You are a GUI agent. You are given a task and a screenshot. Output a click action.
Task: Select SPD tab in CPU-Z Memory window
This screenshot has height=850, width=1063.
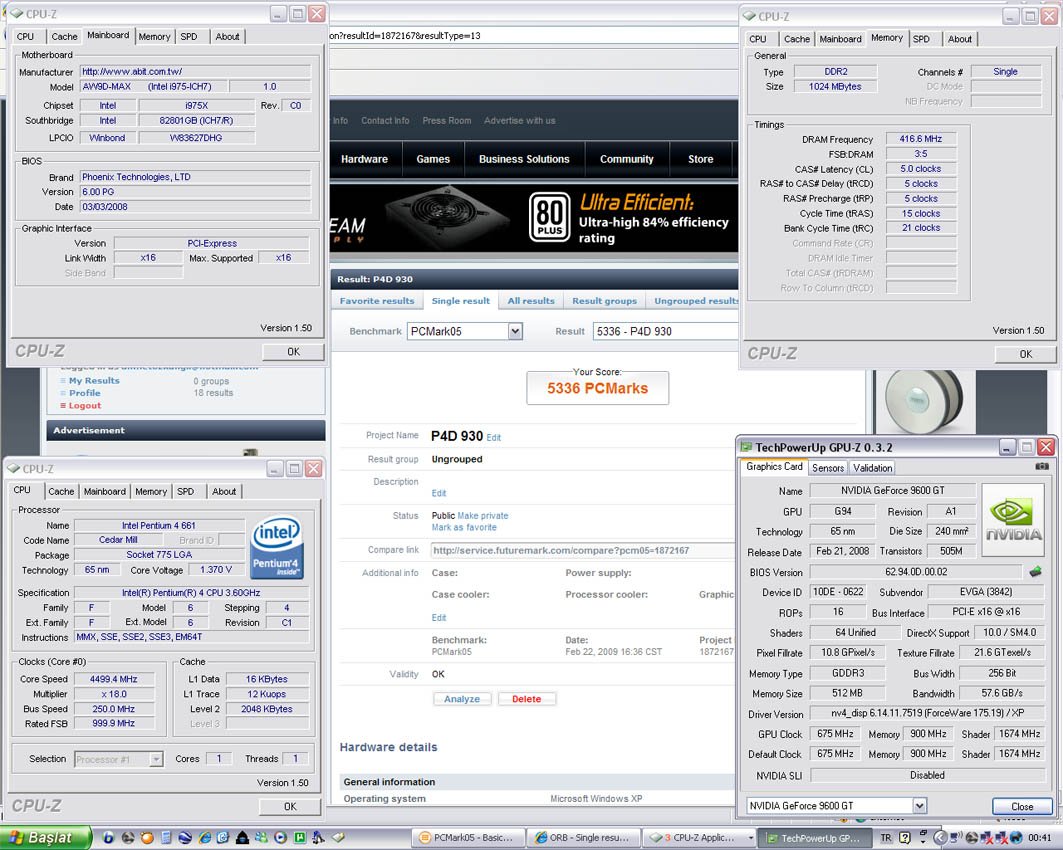click(921, 39)
